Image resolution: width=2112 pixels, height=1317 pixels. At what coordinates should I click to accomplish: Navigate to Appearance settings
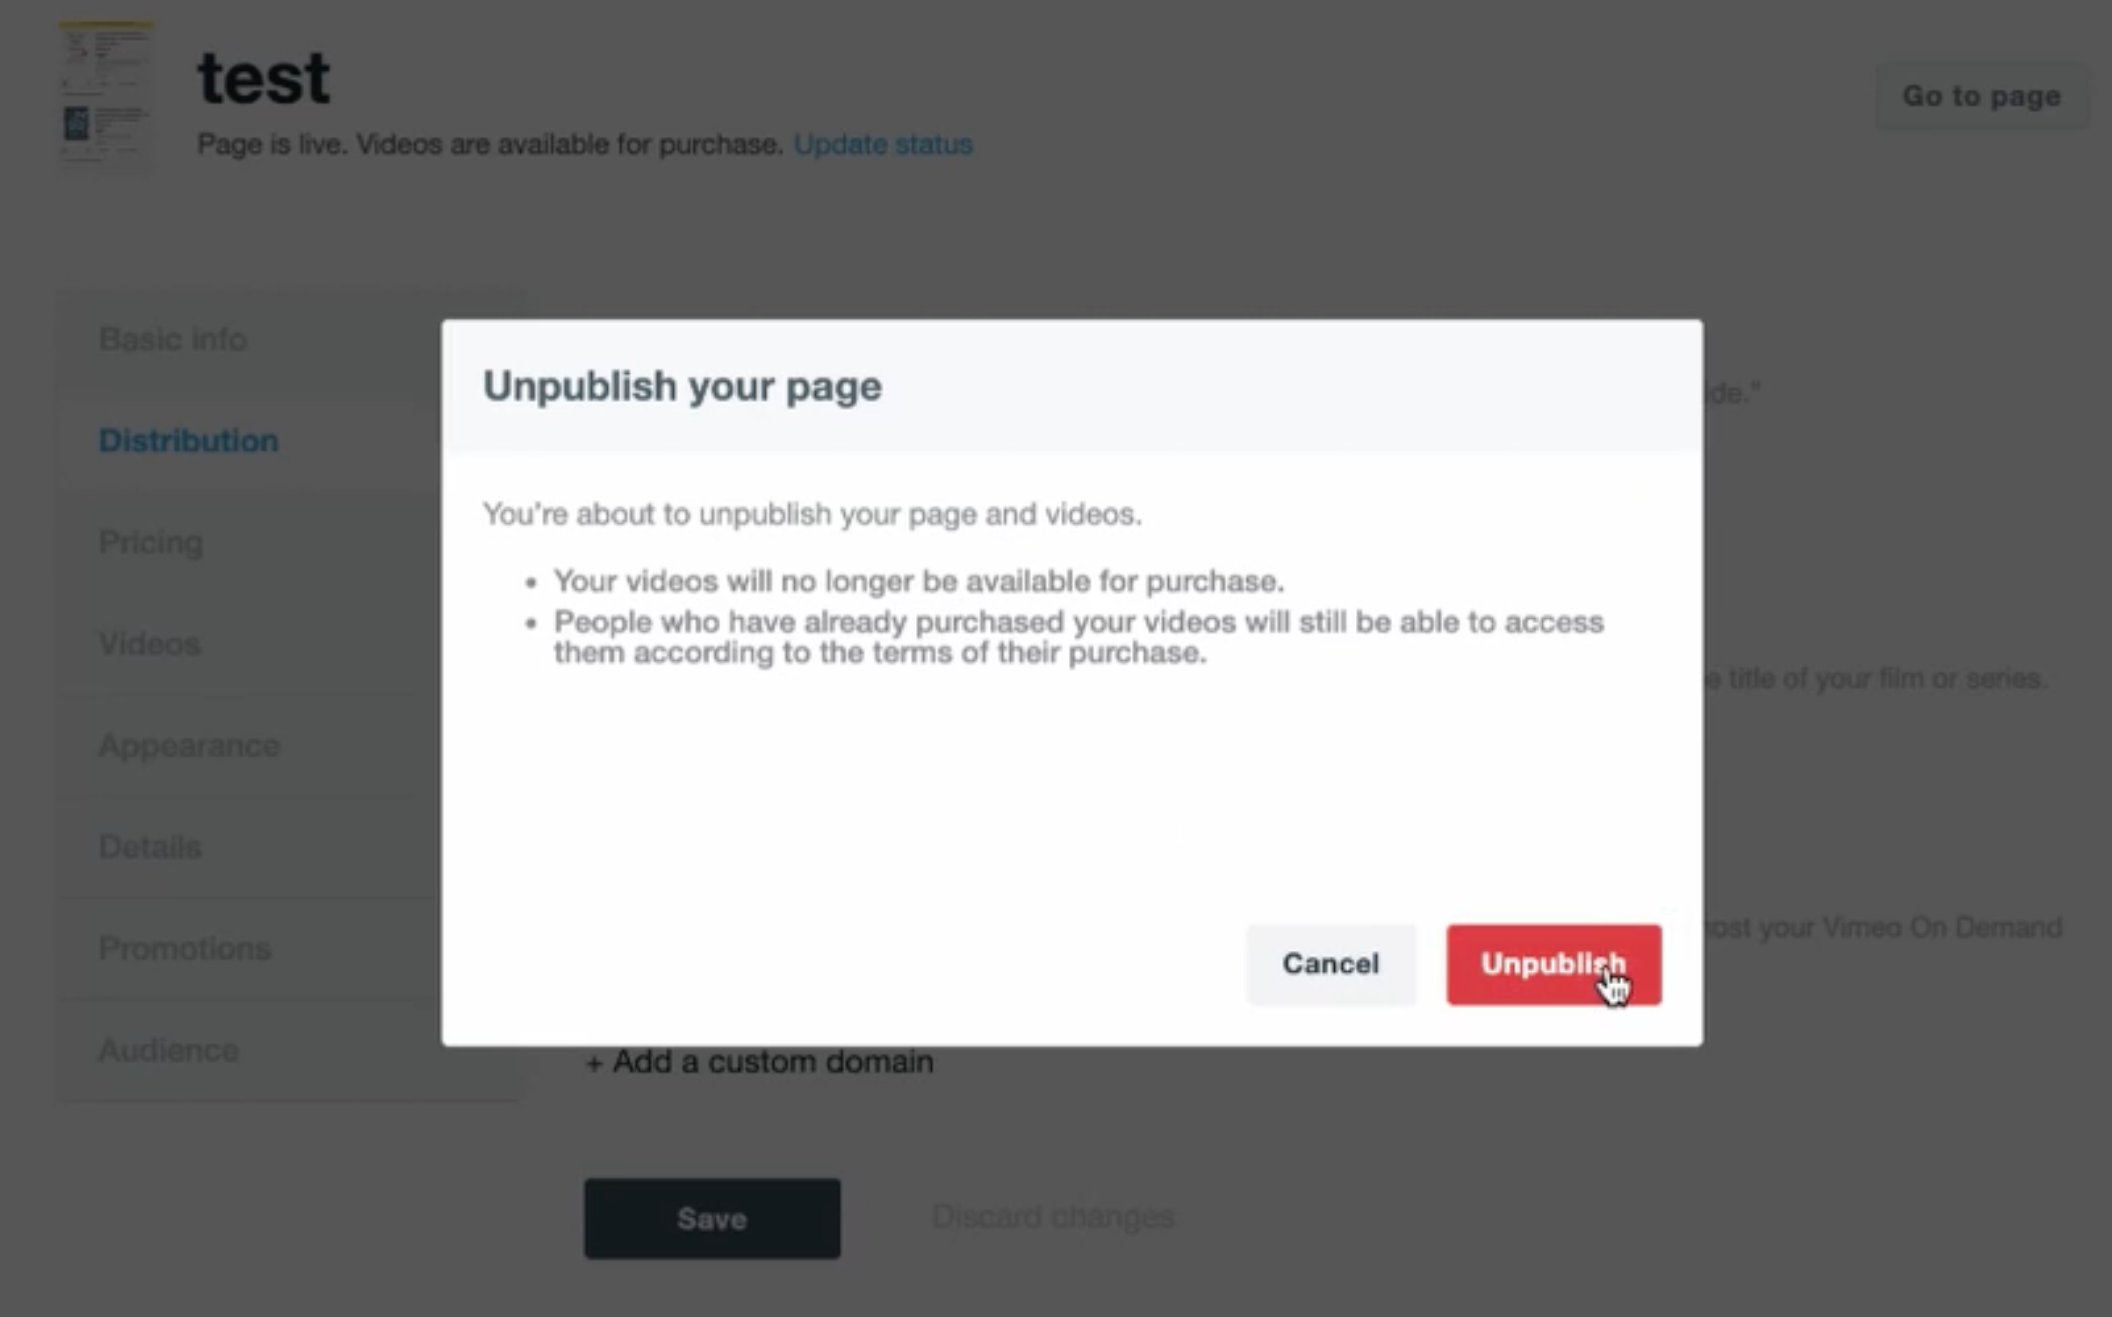(x=190, y=745)
